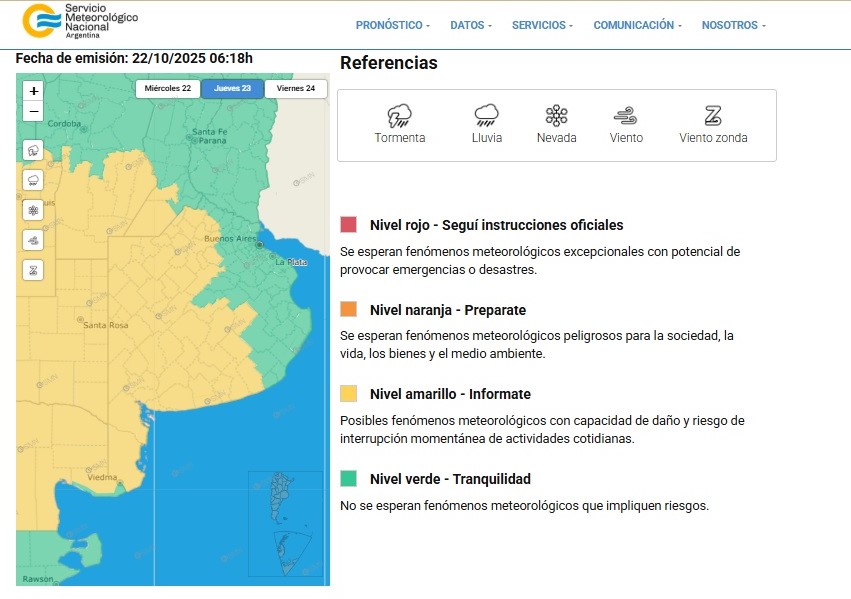Screen dimensions: 851x599
Task: Toggle rain alerts layer on map
Action: pos(34,181)
